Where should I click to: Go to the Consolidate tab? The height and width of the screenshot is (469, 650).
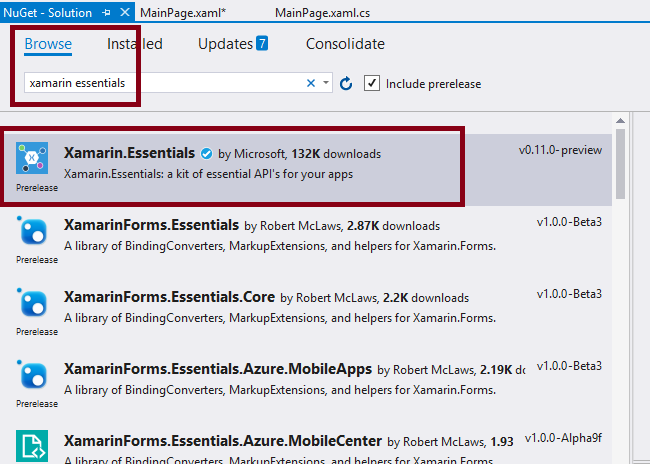(x=345, y=44)
